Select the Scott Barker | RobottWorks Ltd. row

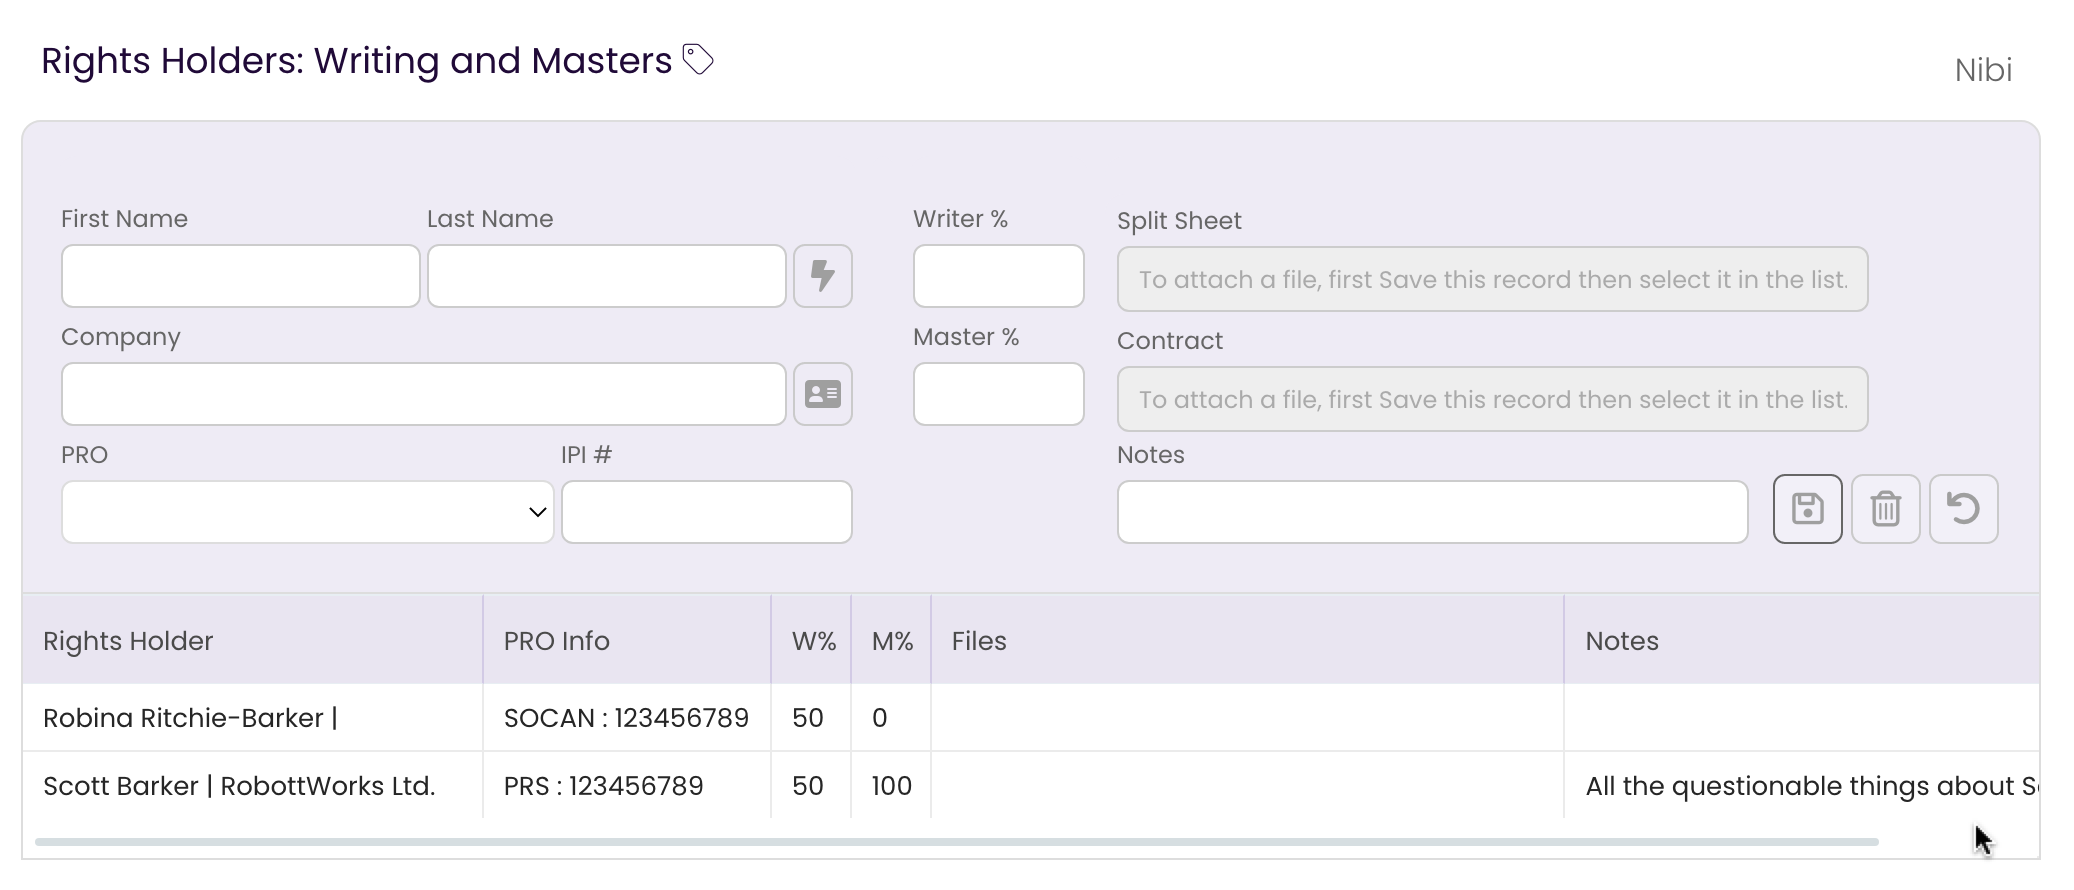tap(1031, 786)
